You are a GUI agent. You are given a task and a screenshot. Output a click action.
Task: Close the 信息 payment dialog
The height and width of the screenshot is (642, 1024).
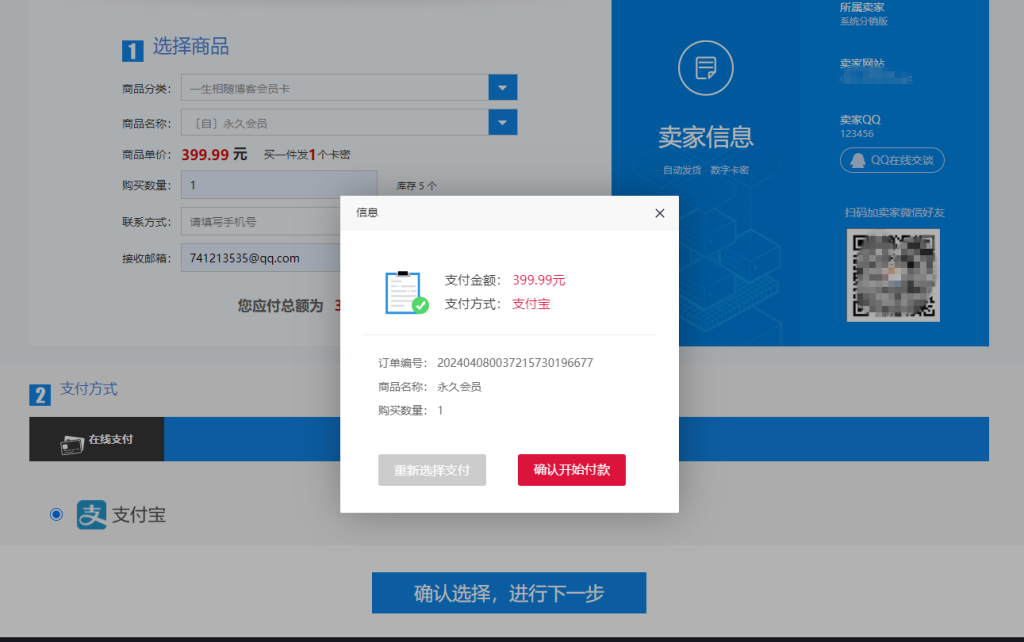point(659,213)
